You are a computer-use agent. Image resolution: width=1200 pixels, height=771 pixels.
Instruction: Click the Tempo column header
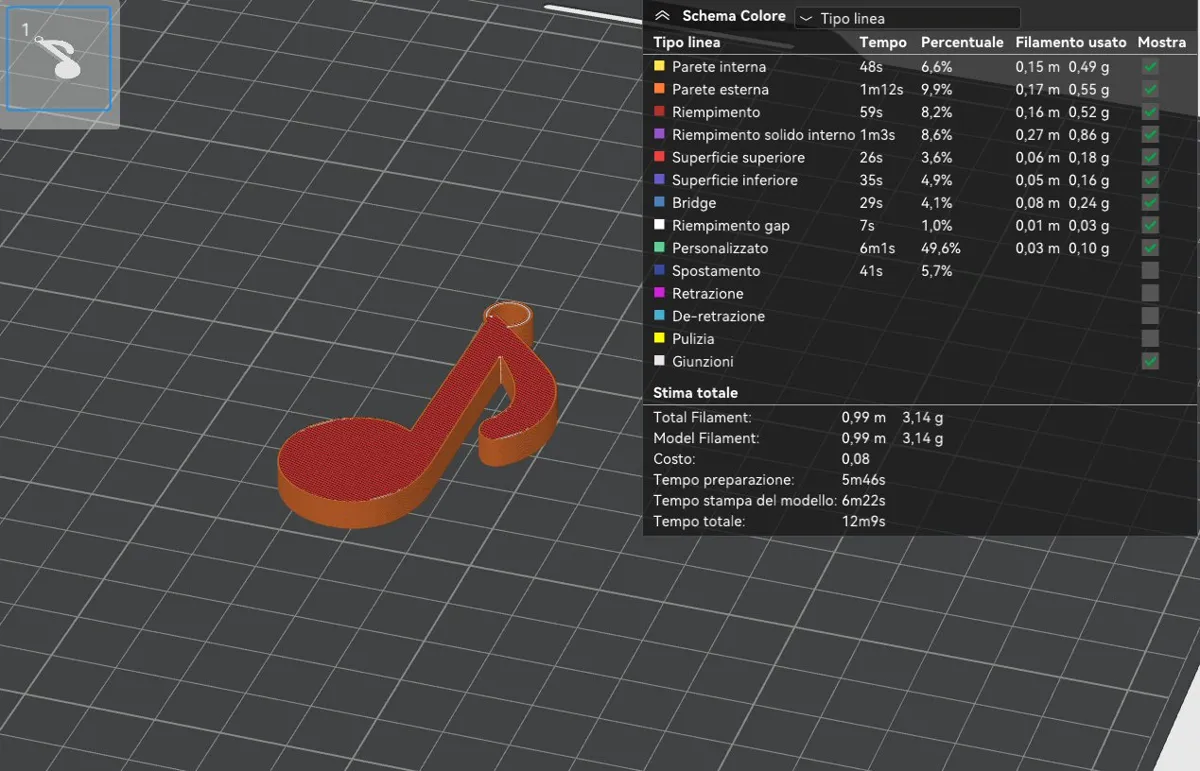click(x=883, y=43)
